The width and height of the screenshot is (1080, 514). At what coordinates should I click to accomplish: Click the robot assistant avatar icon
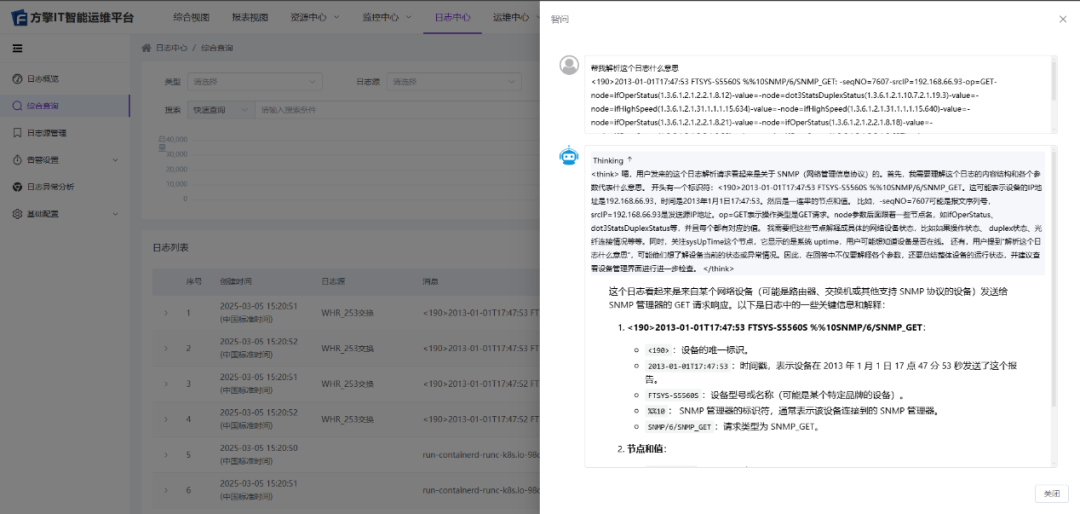569,156
